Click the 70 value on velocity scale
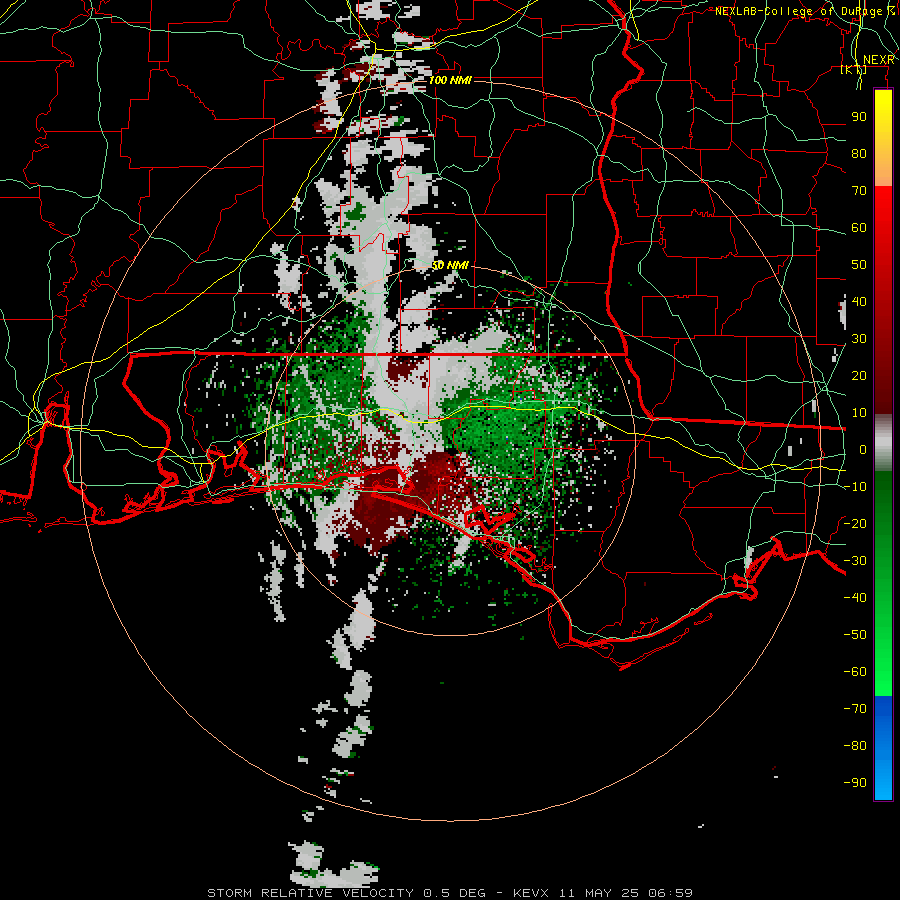The width and height of the screenshot is (900, 900). click(859, 191)
